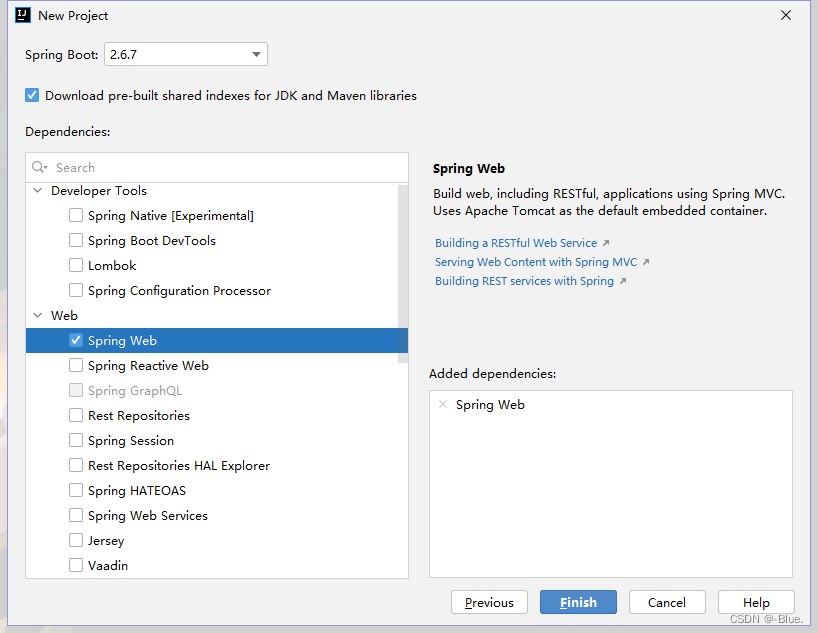The height and width of the screenshot is (633, 818).
Task: Tick the Lombok checkbox
Action: tap(76, 265)
